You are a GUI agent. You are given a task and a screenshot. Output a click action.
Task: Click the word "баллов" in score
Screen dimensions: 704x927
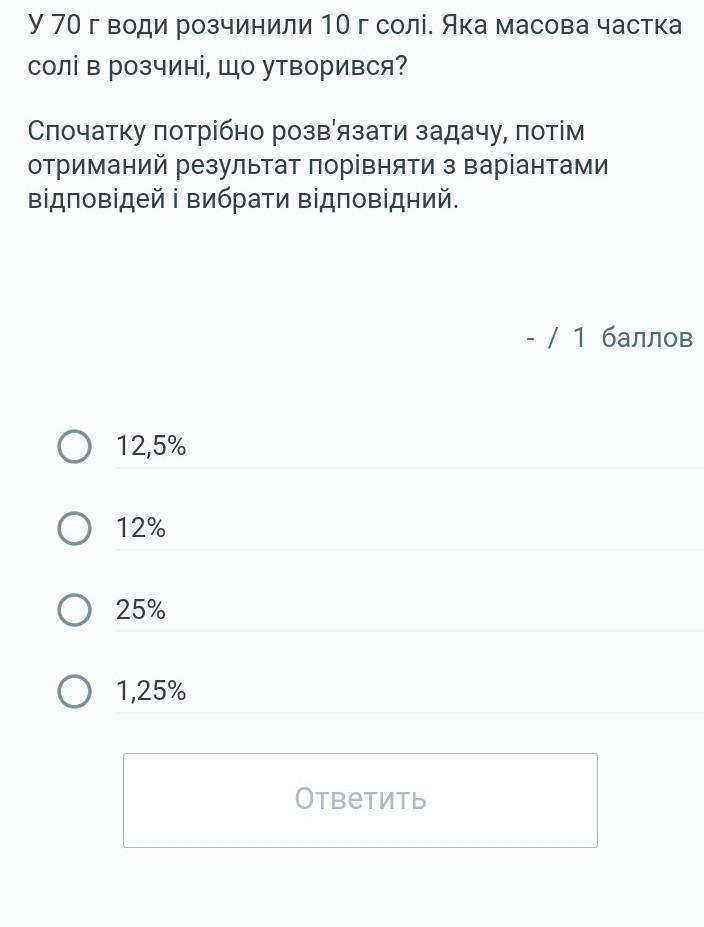coord(647,338)
